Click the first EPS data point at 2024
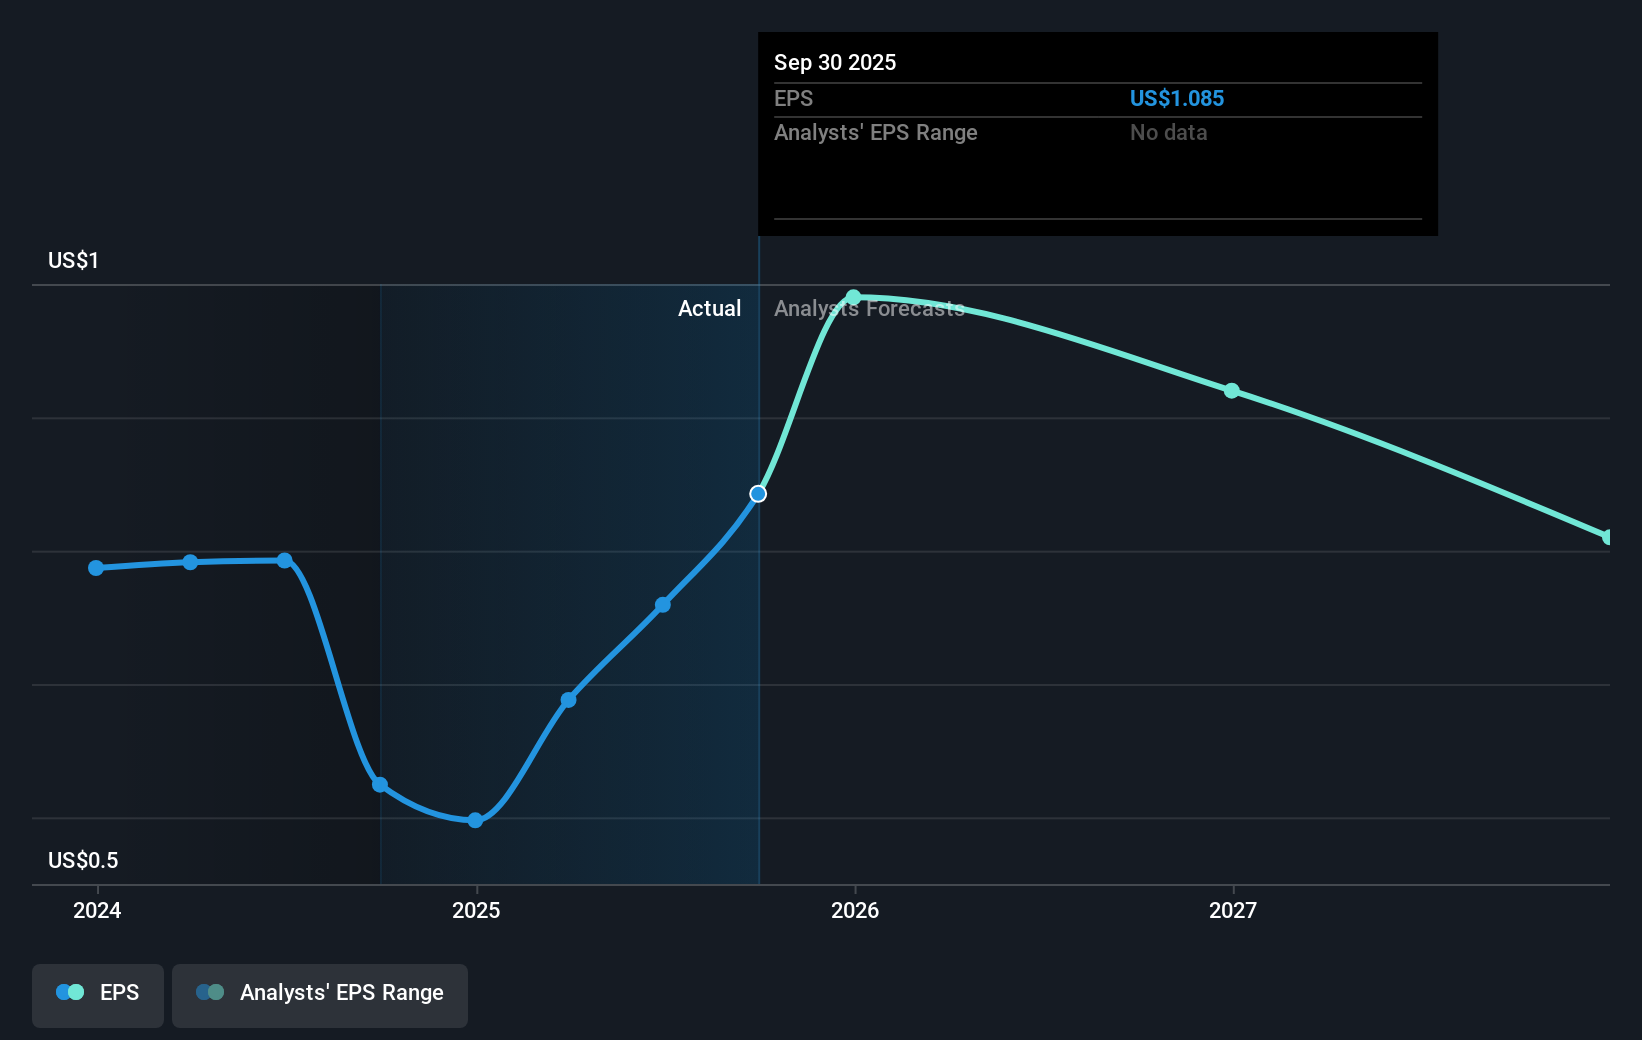Image resolution: width=1642 pixels, height=1040 pixels. point(96,568)
